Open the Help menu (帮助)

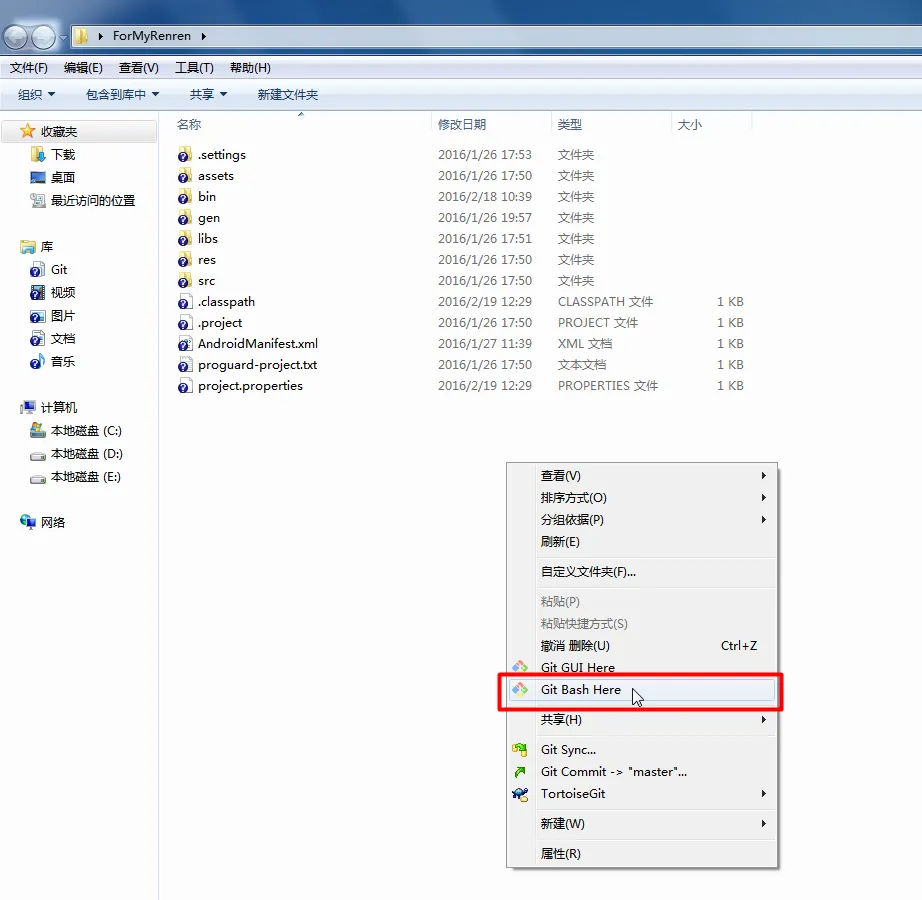click(x=250, y=68)
